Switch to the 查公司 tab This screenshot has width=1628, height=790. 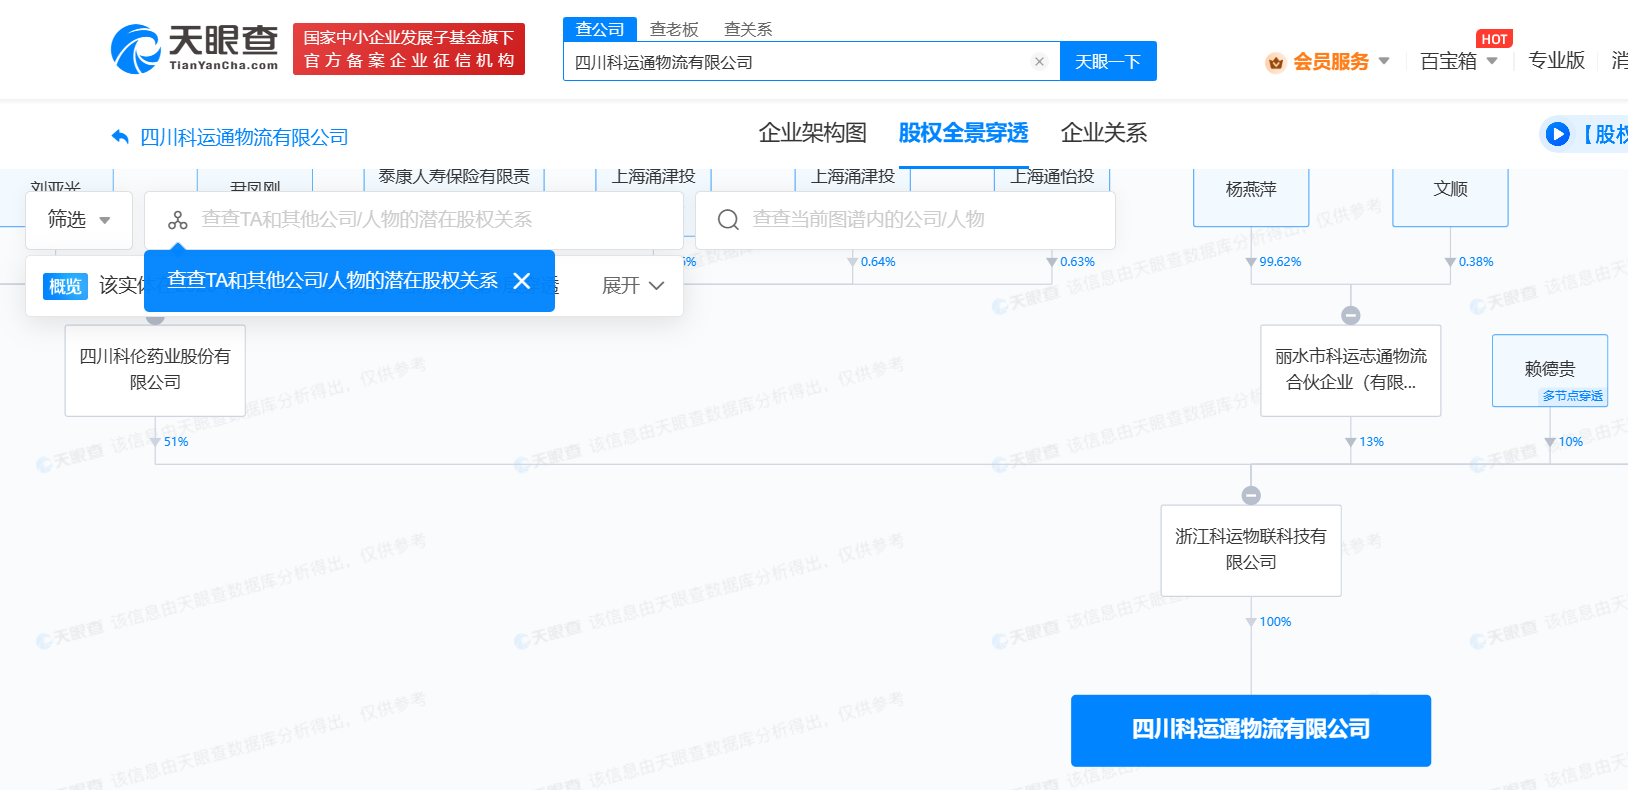click(x=600, y=29)
